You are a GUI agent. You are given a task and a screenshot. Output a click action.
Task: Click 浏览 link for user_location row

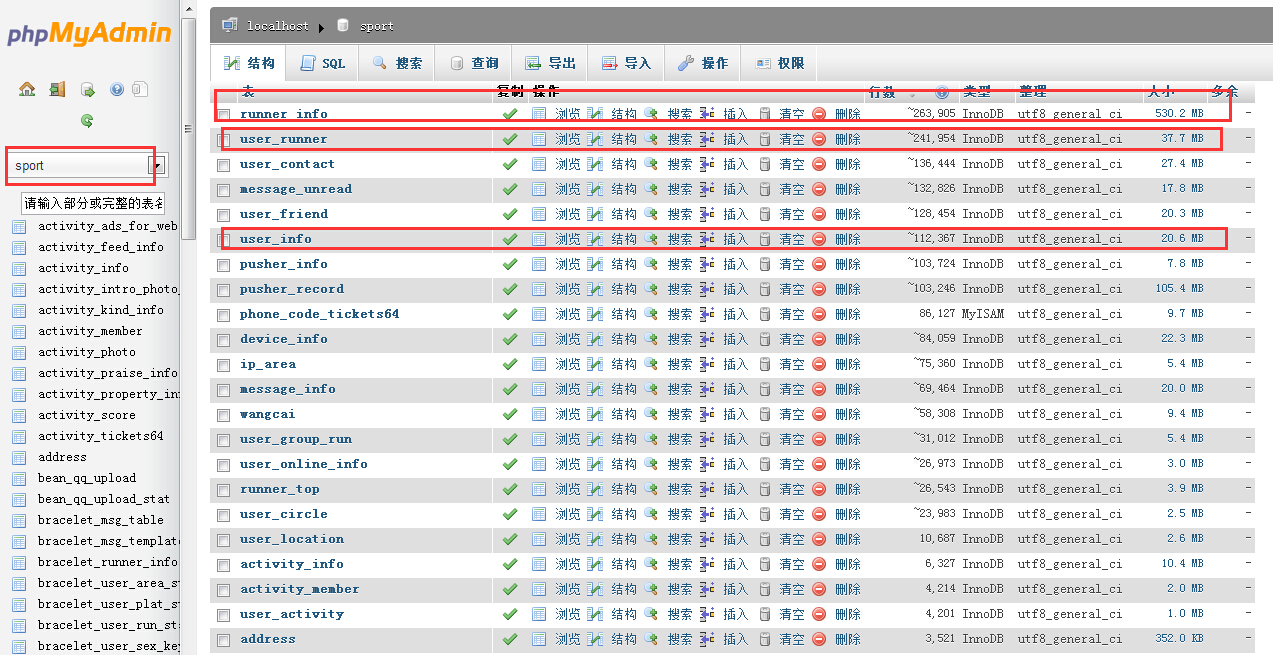567,539
